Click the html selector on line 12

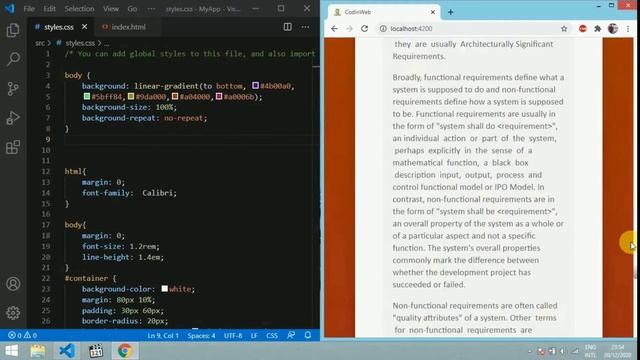[x=73, y=171]
